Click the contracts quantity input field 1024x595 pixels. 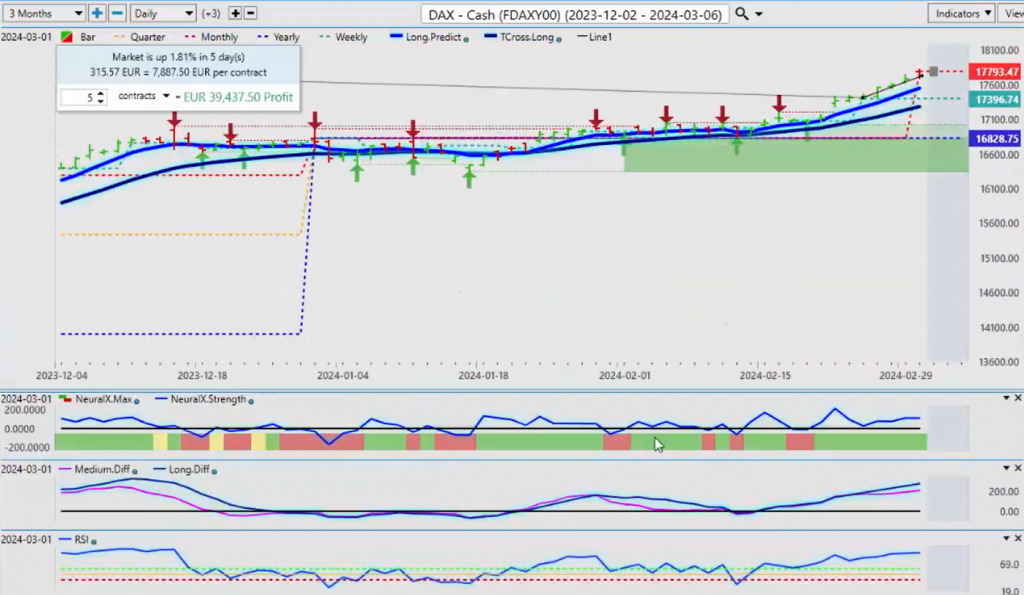point(81,97)
